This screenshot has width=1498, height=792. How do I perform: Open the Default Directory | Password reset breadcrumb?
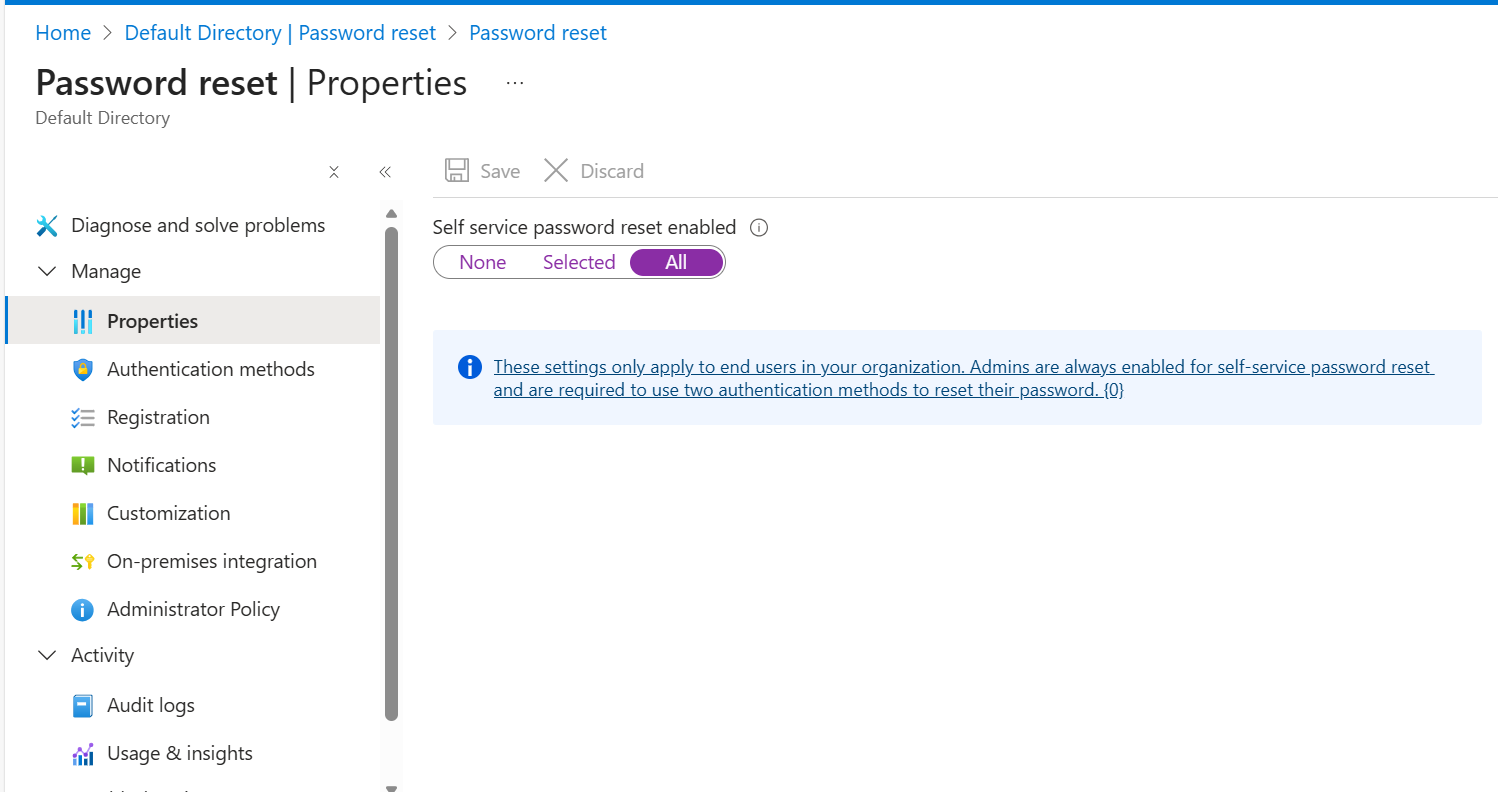(x=280, y=33)
